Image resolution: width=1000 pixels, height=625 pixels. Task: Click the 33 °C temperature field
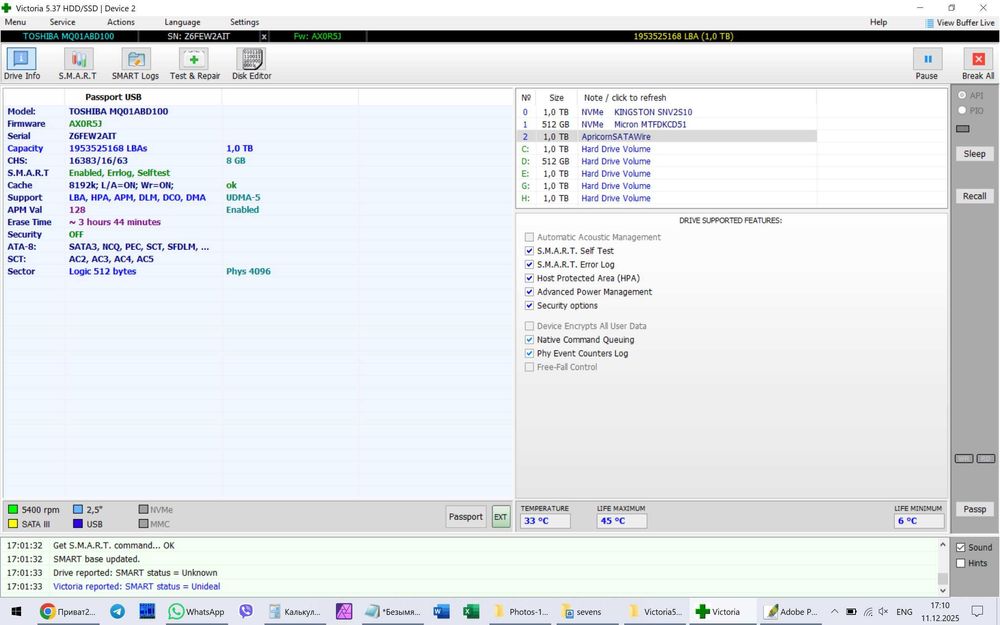pyautogui.click(x=545, y=521)
